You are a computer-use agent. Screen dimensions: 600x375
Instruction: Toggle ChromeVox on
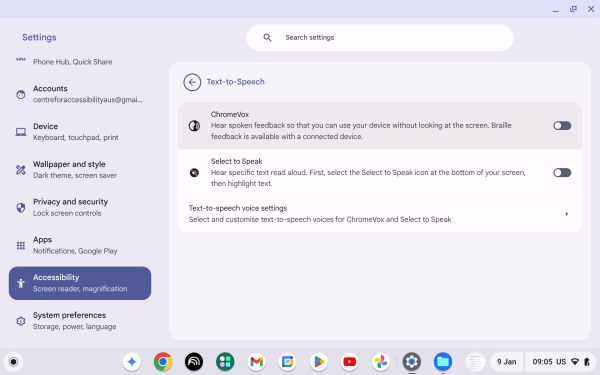coord(562,126)
